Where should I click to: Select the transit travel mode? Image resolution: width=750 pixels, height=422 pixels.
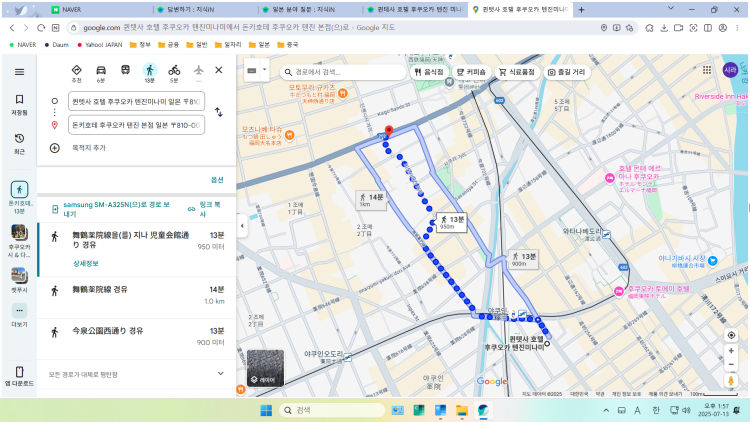click(x=125, y=71)
